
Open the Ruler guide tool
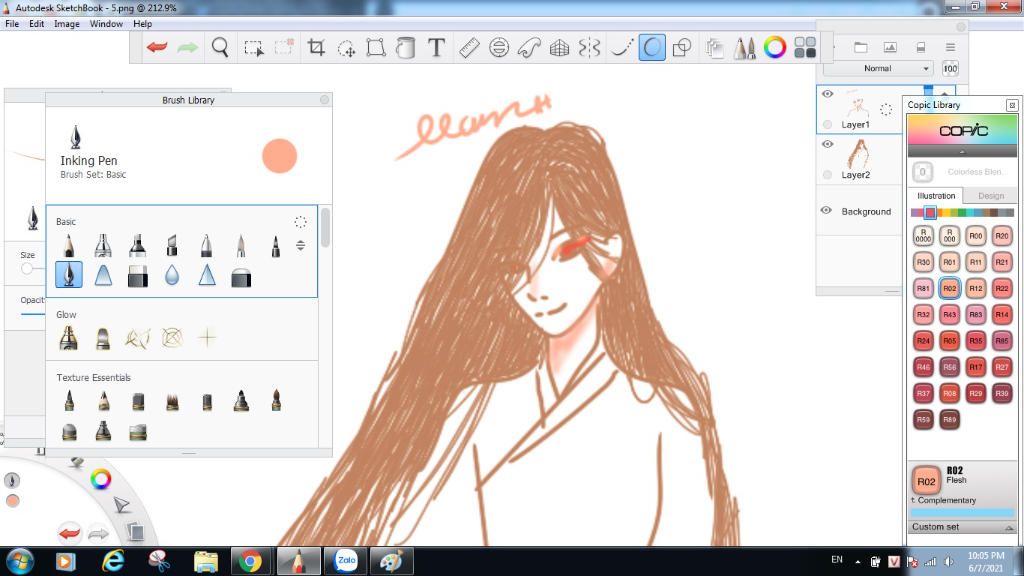(x=469, y=48)
